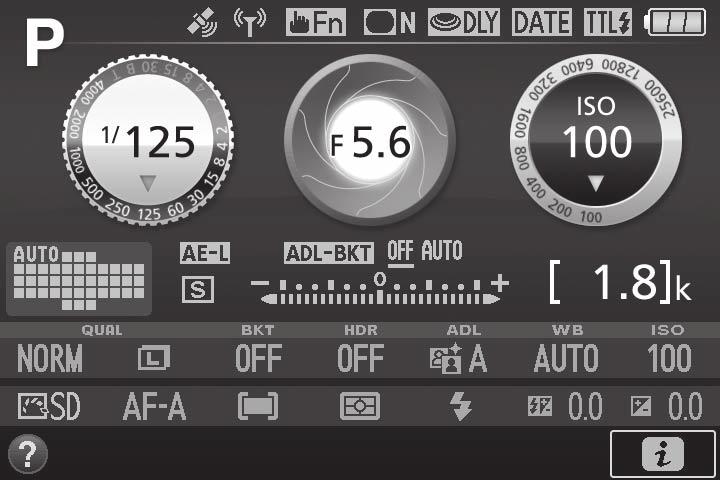Tap the GPS satellite signal icon
Image resolution: width=720 pixels, height=480 pixels.
(202, 22)
